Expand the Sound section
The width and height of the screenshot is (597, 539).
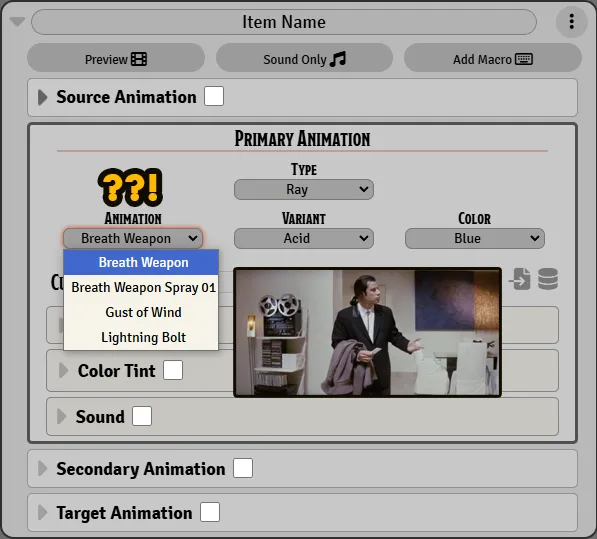(61, 416)
